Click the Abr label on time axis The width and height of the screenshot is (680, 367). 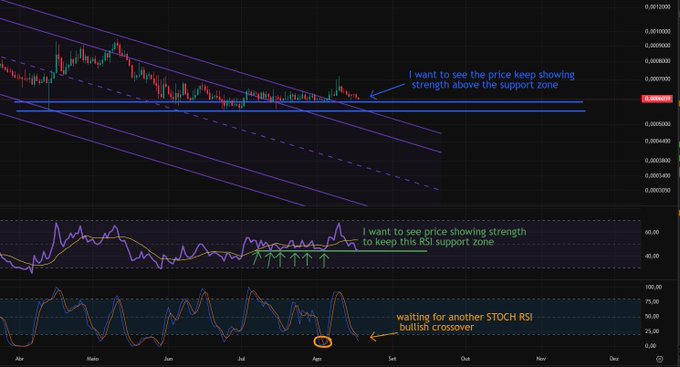point(19,359)
